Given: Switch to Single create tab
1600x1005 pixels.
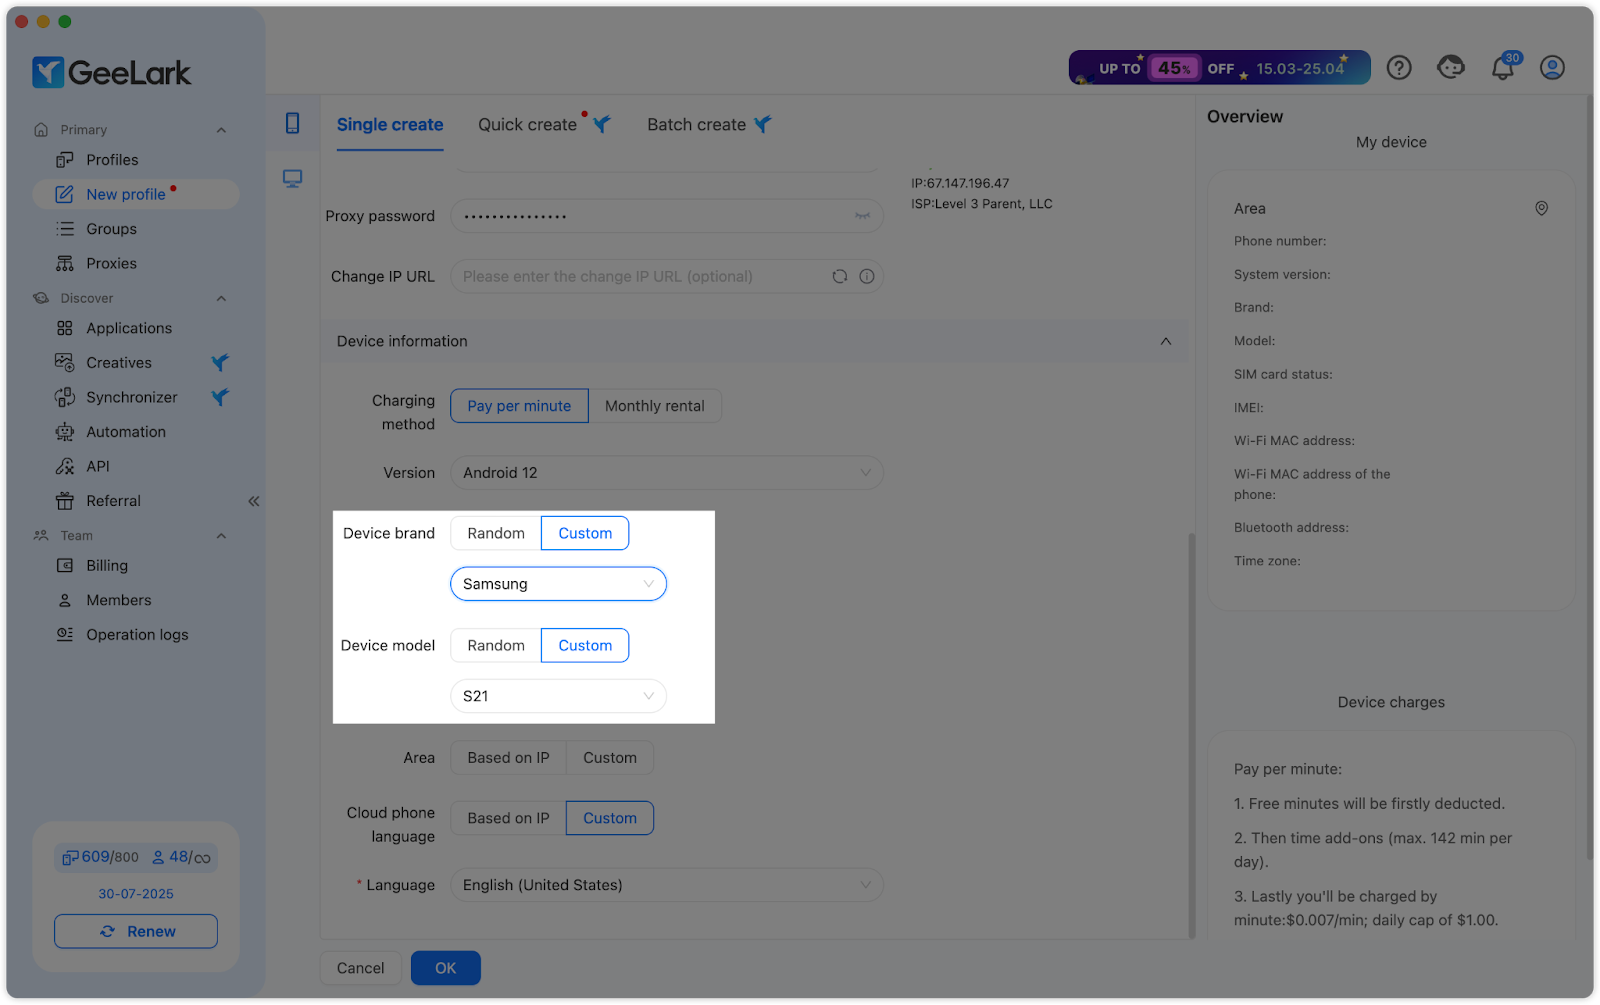Looking at the screenshot, I should pyautogui.click(x=390, y=125).
